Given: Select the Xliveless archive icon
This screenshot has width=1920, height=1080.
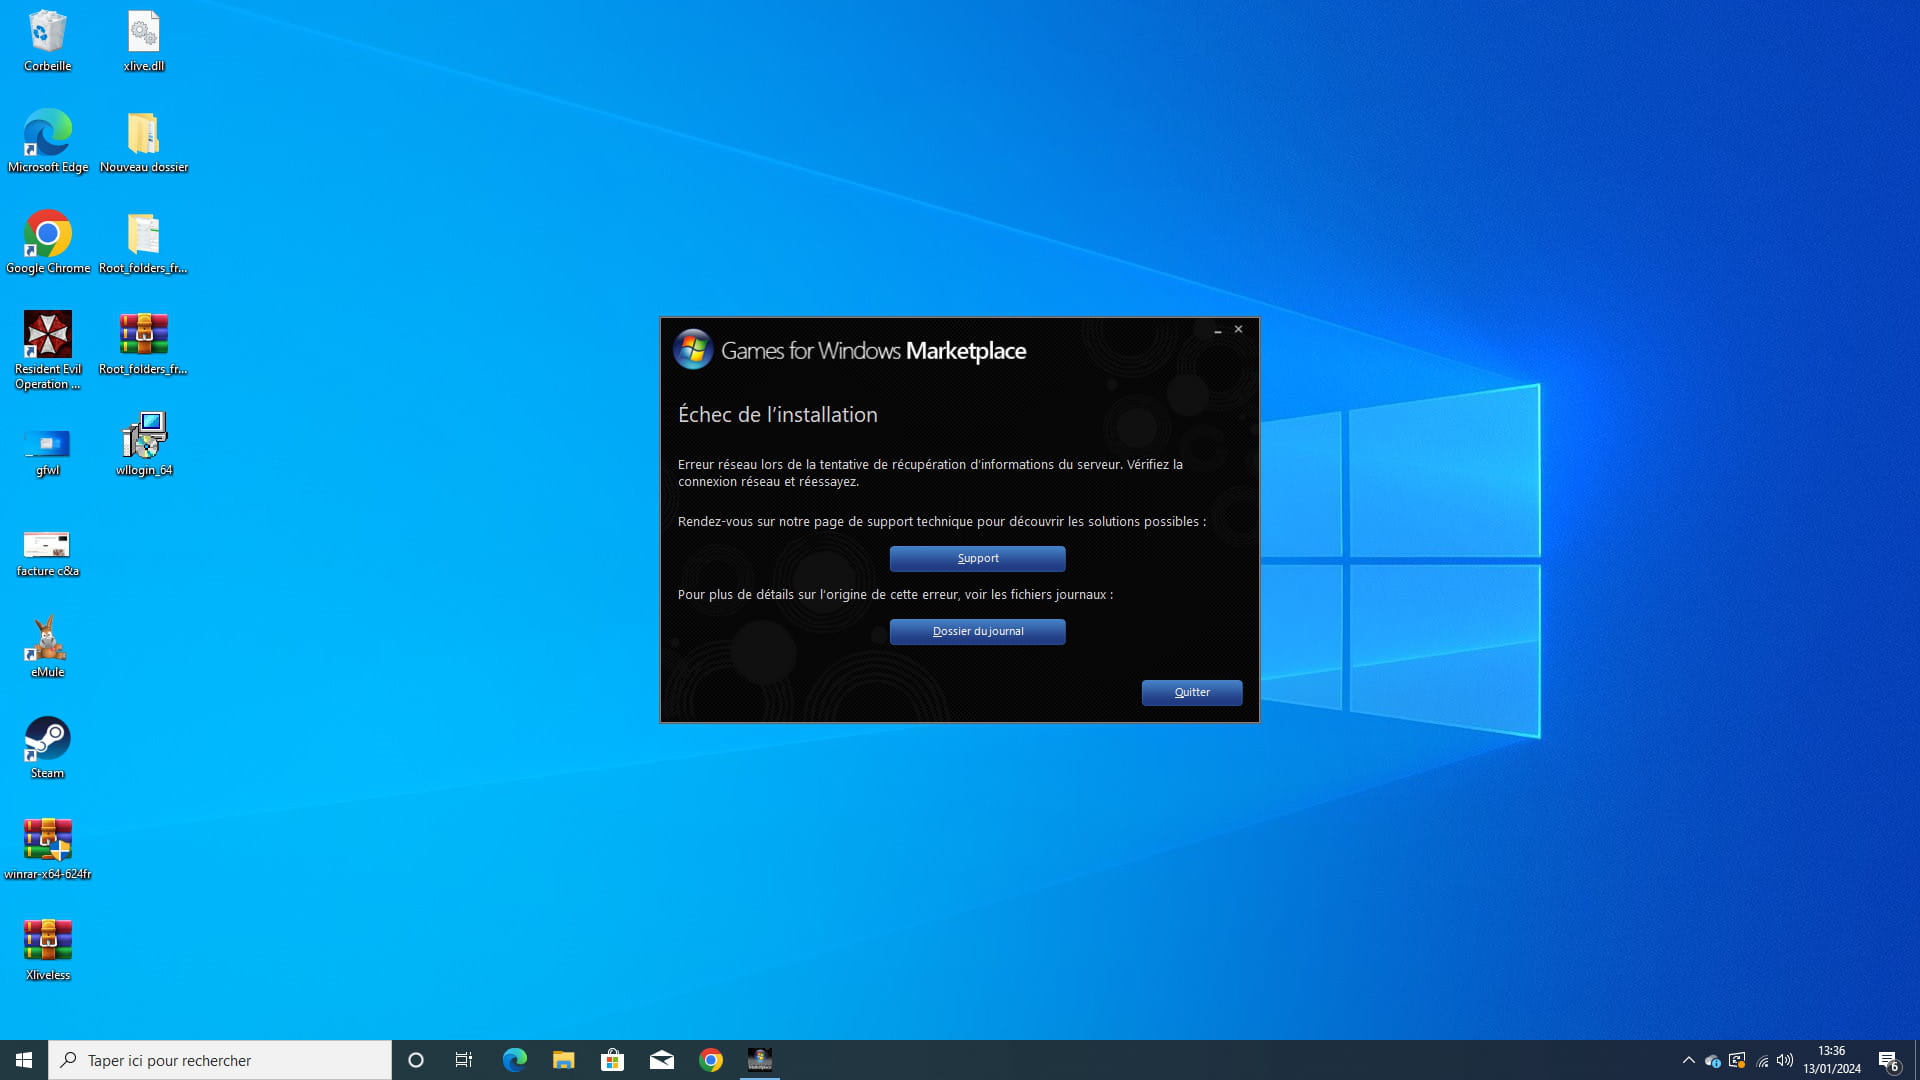Looking at the screenshot, I should (x=47, y=950).
